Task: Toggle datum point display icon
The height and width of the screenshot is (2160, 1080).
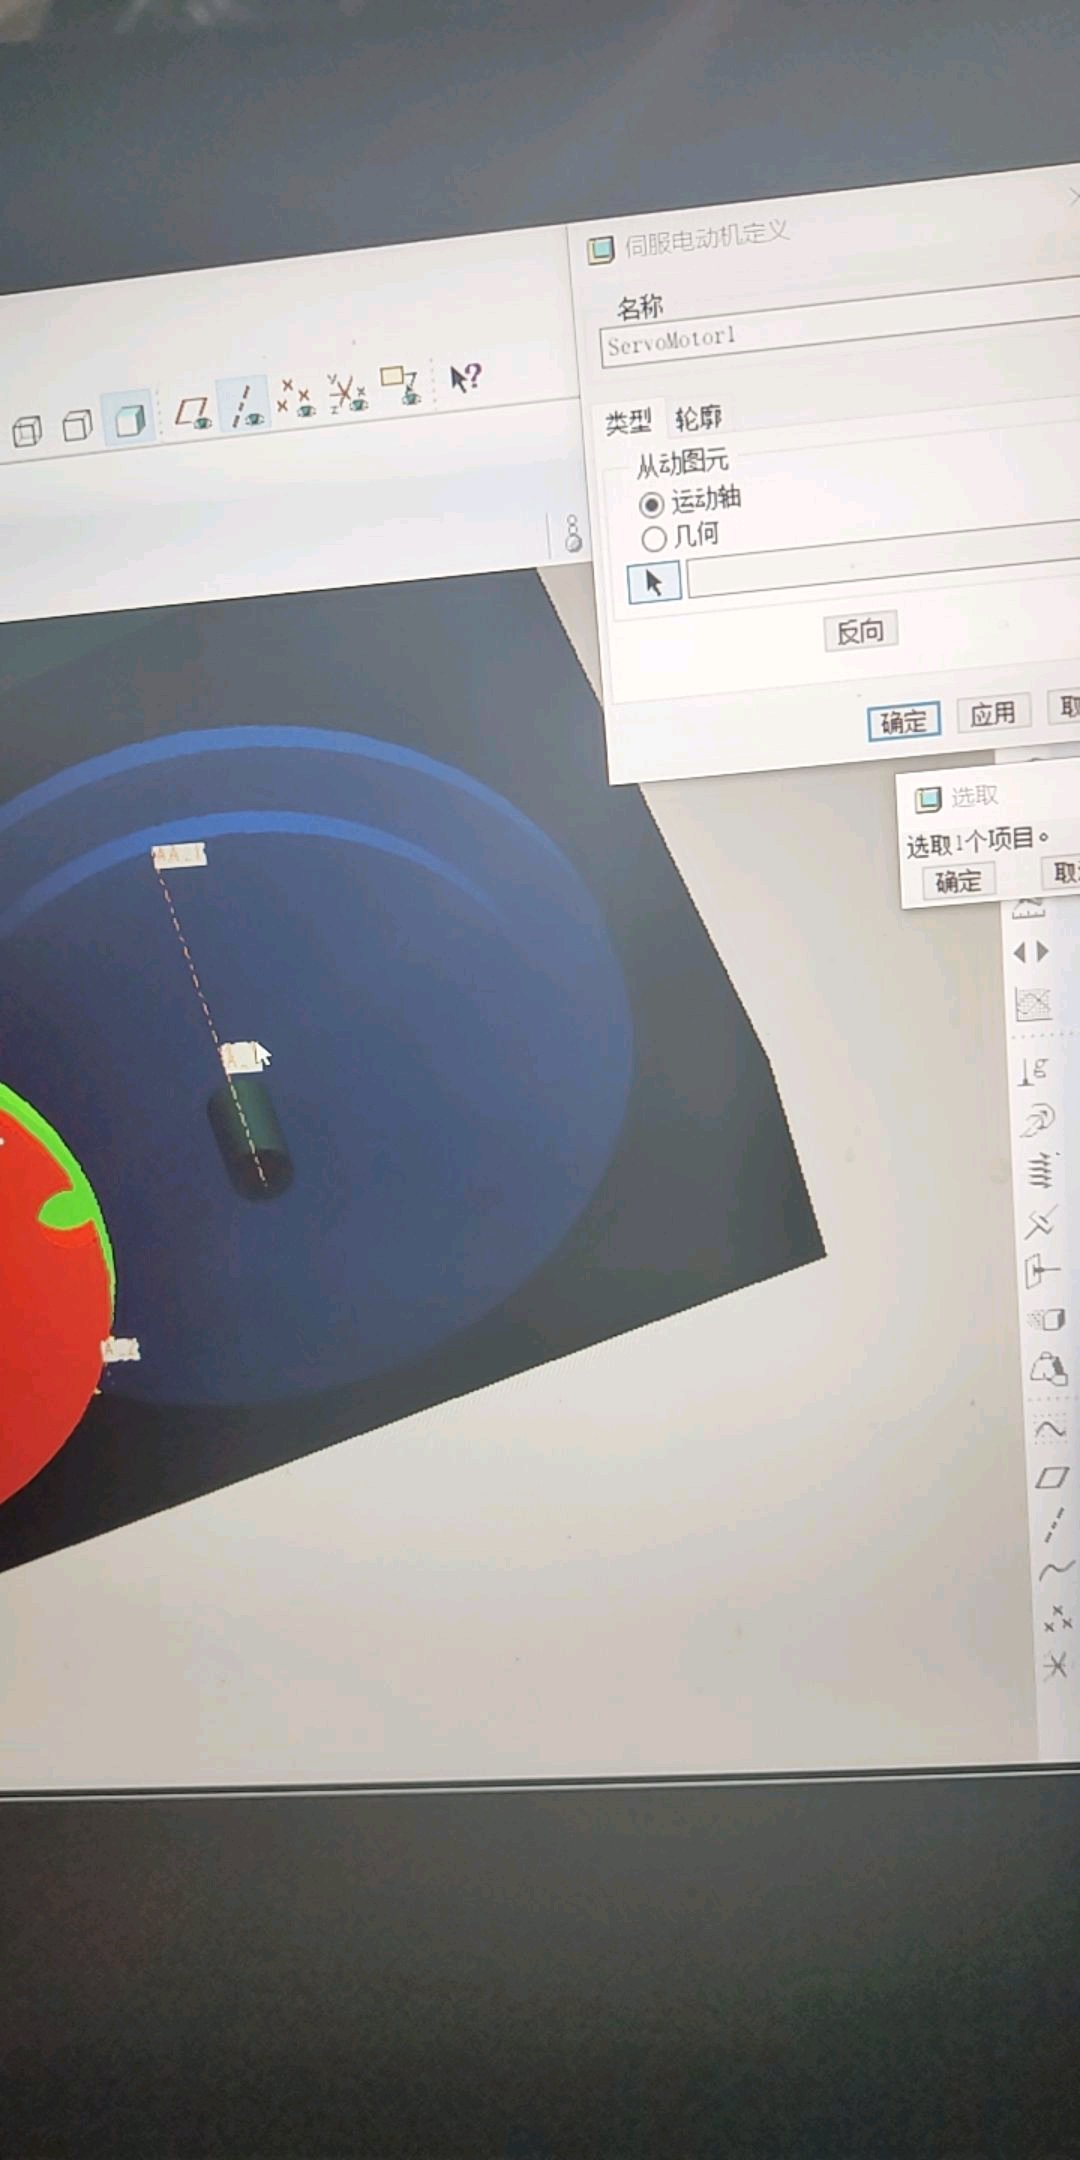Action: pos(296,398)
